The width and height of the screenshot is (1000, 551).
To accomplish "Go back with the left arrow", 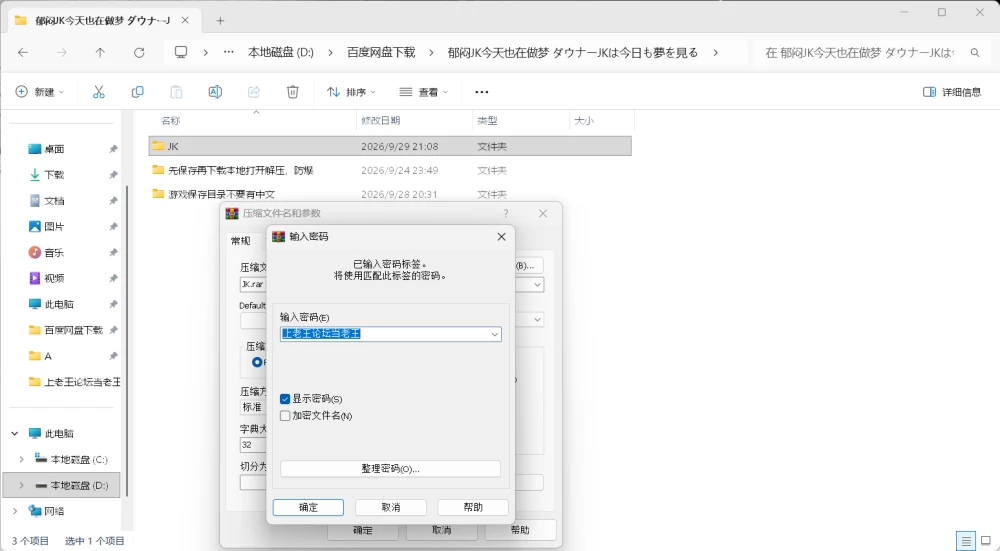I will tap(23, 52).
